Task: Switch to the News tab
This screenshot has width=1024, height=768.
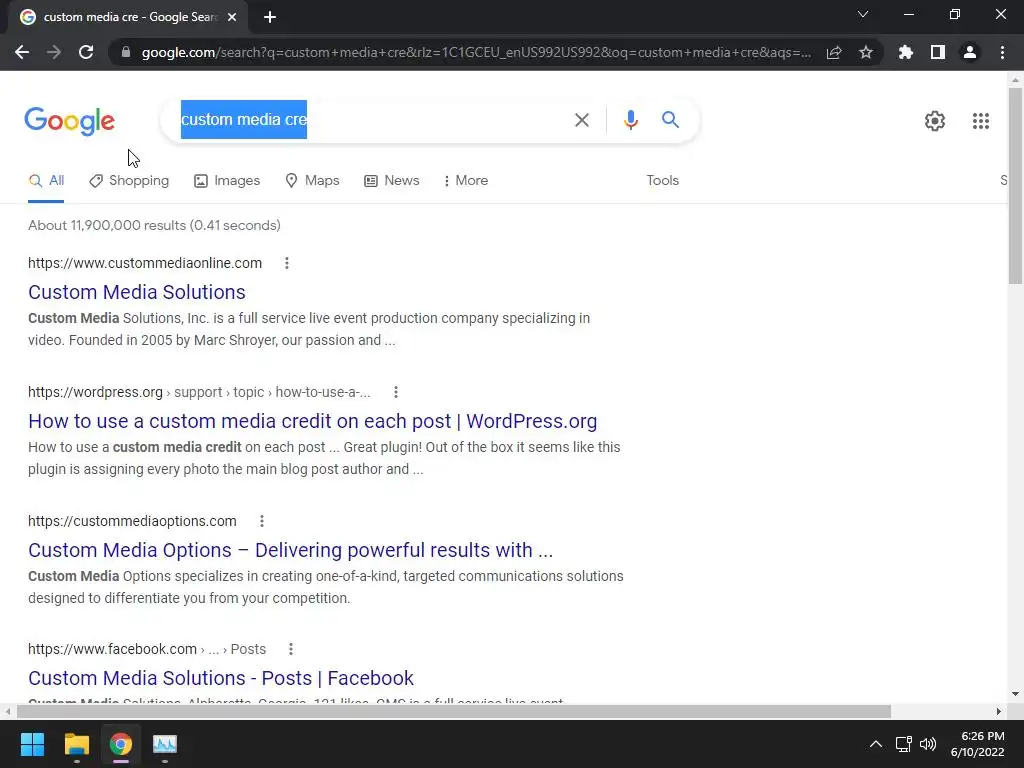Action: point(392,181)
